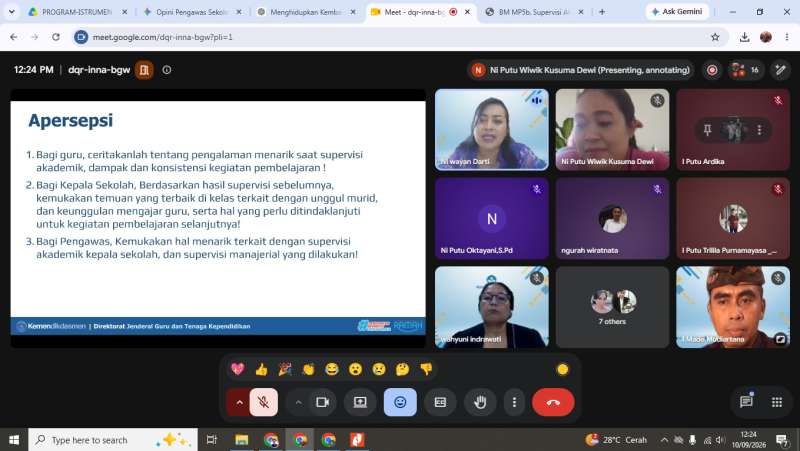Bookmark this page with star
The width and height of the screenshot is (800, 451).
[x=715, y=37]
